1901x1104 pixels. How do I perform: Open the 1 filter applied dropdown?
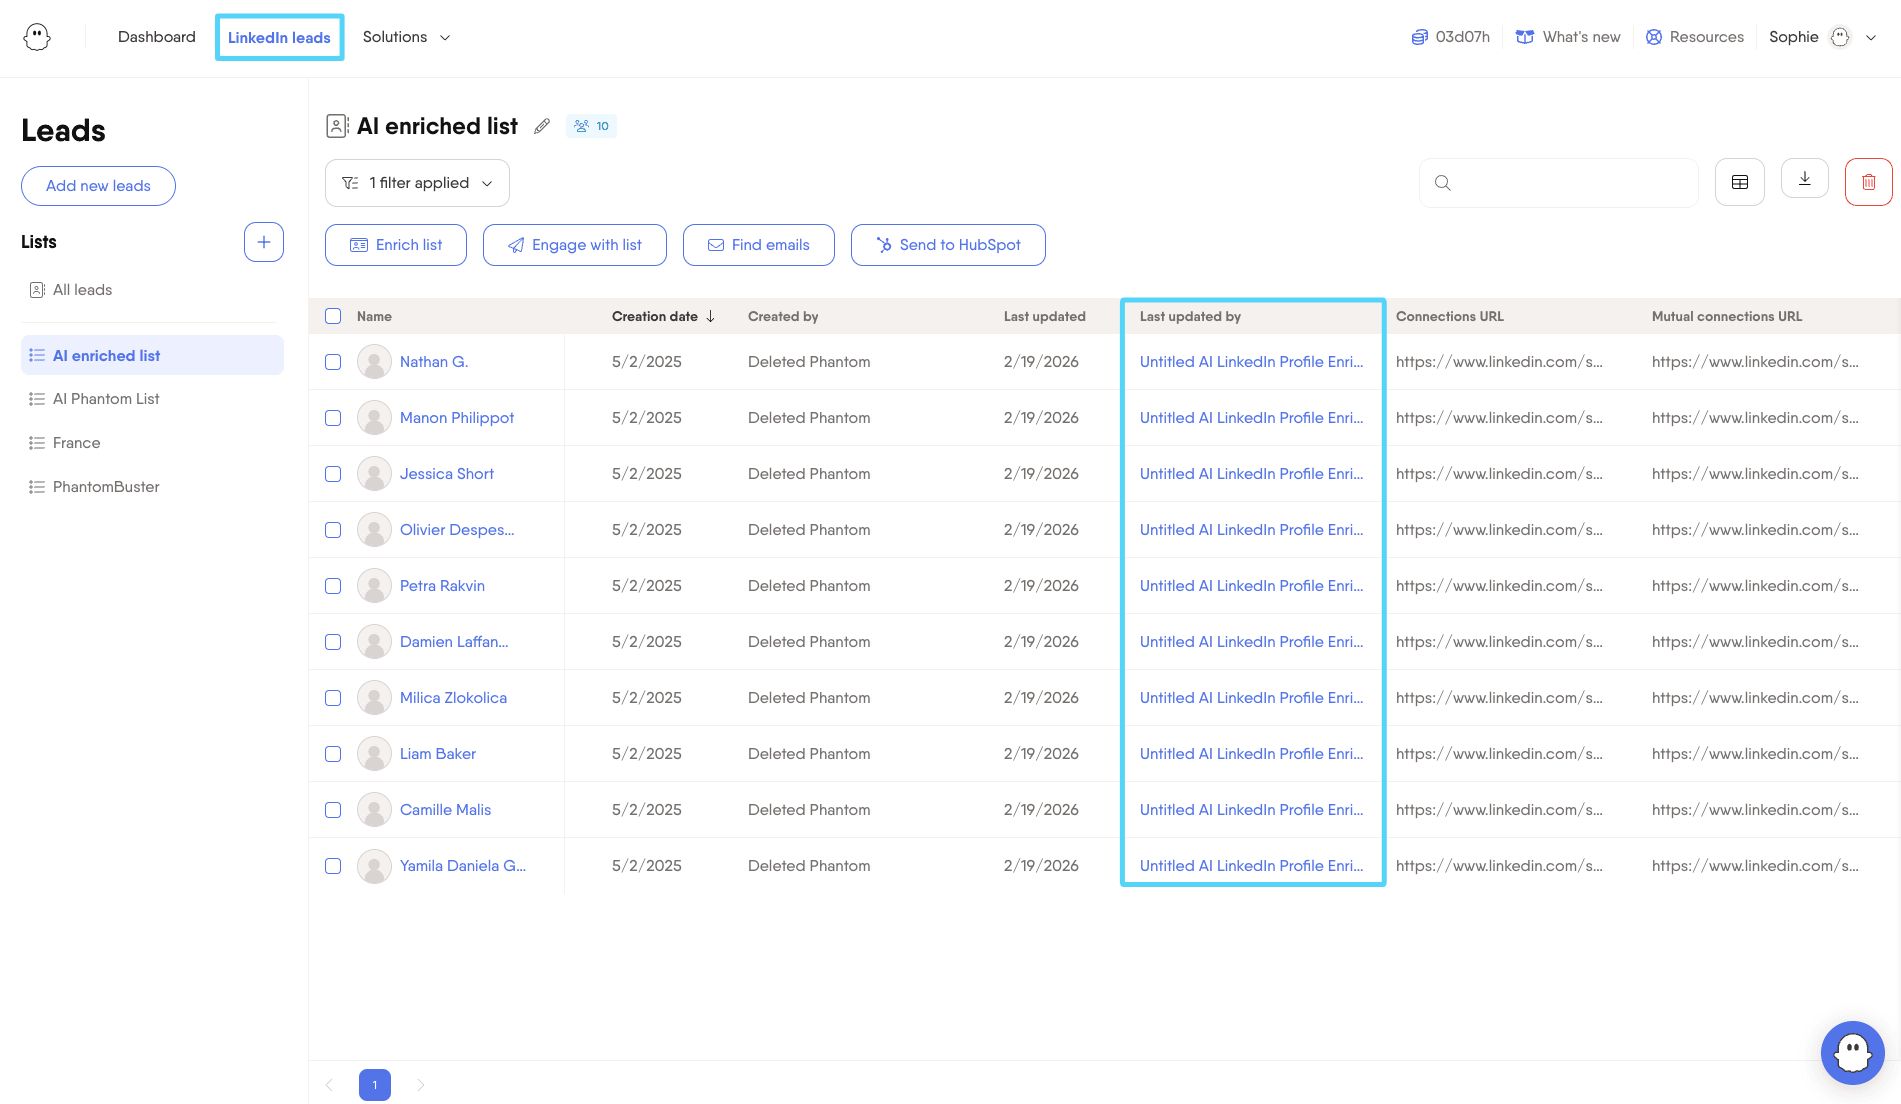click(x=417, y=183)
